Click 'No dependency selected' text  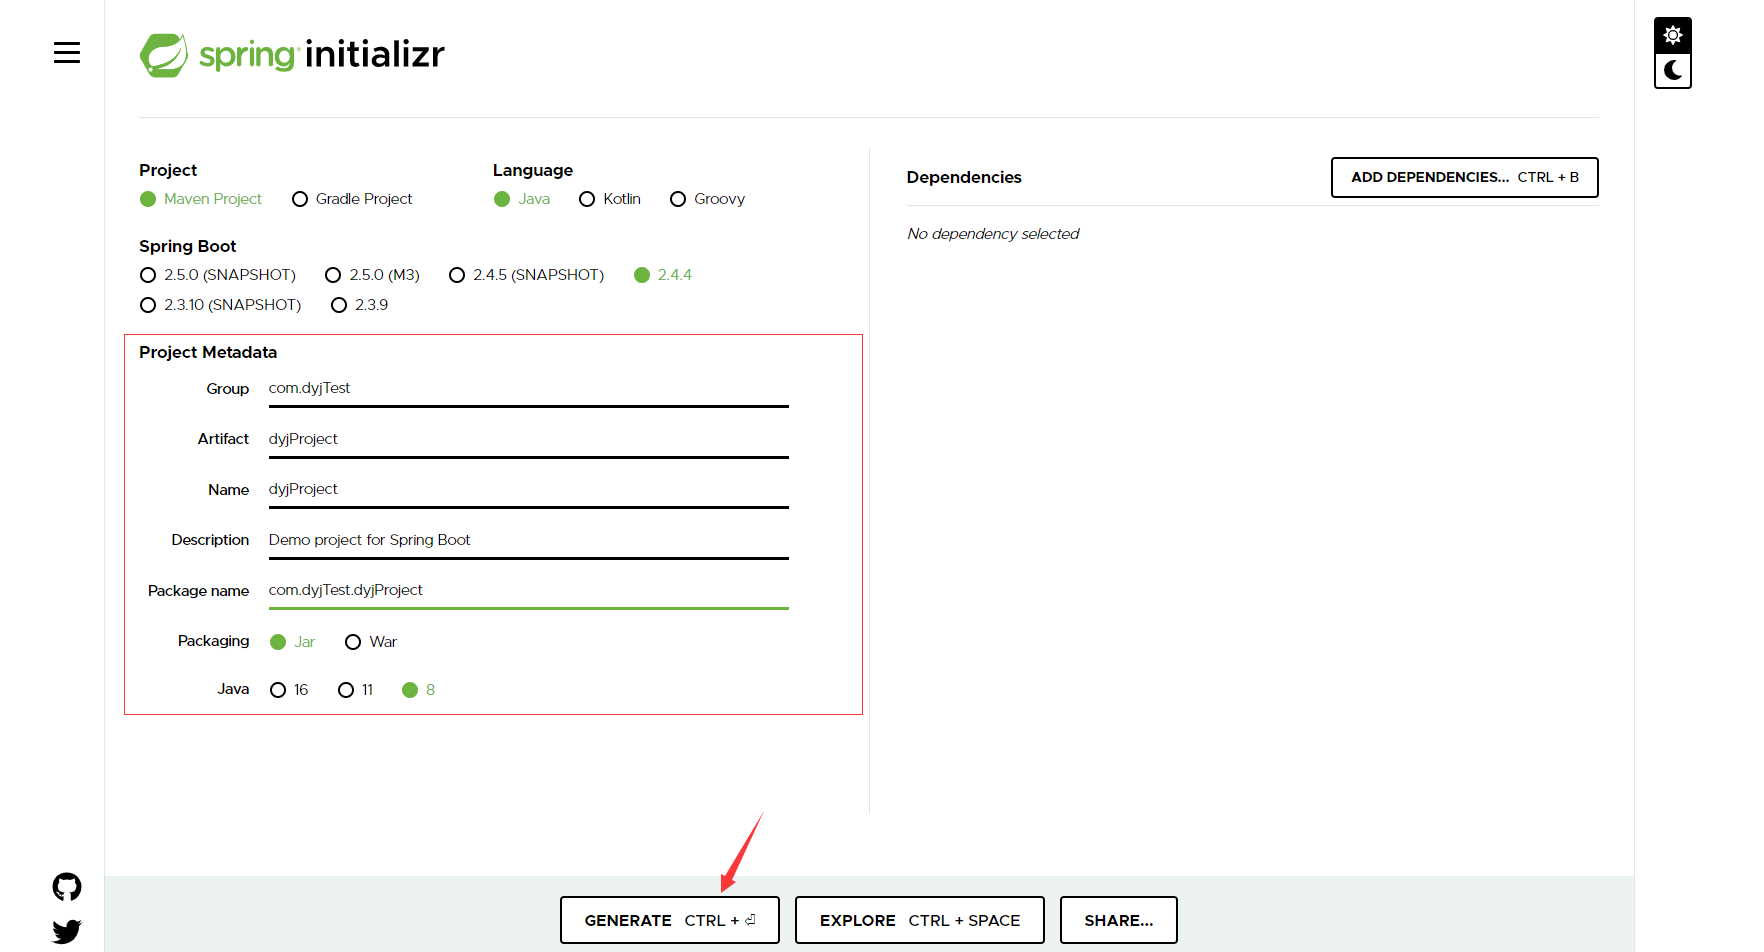click(x=993, y=234)
